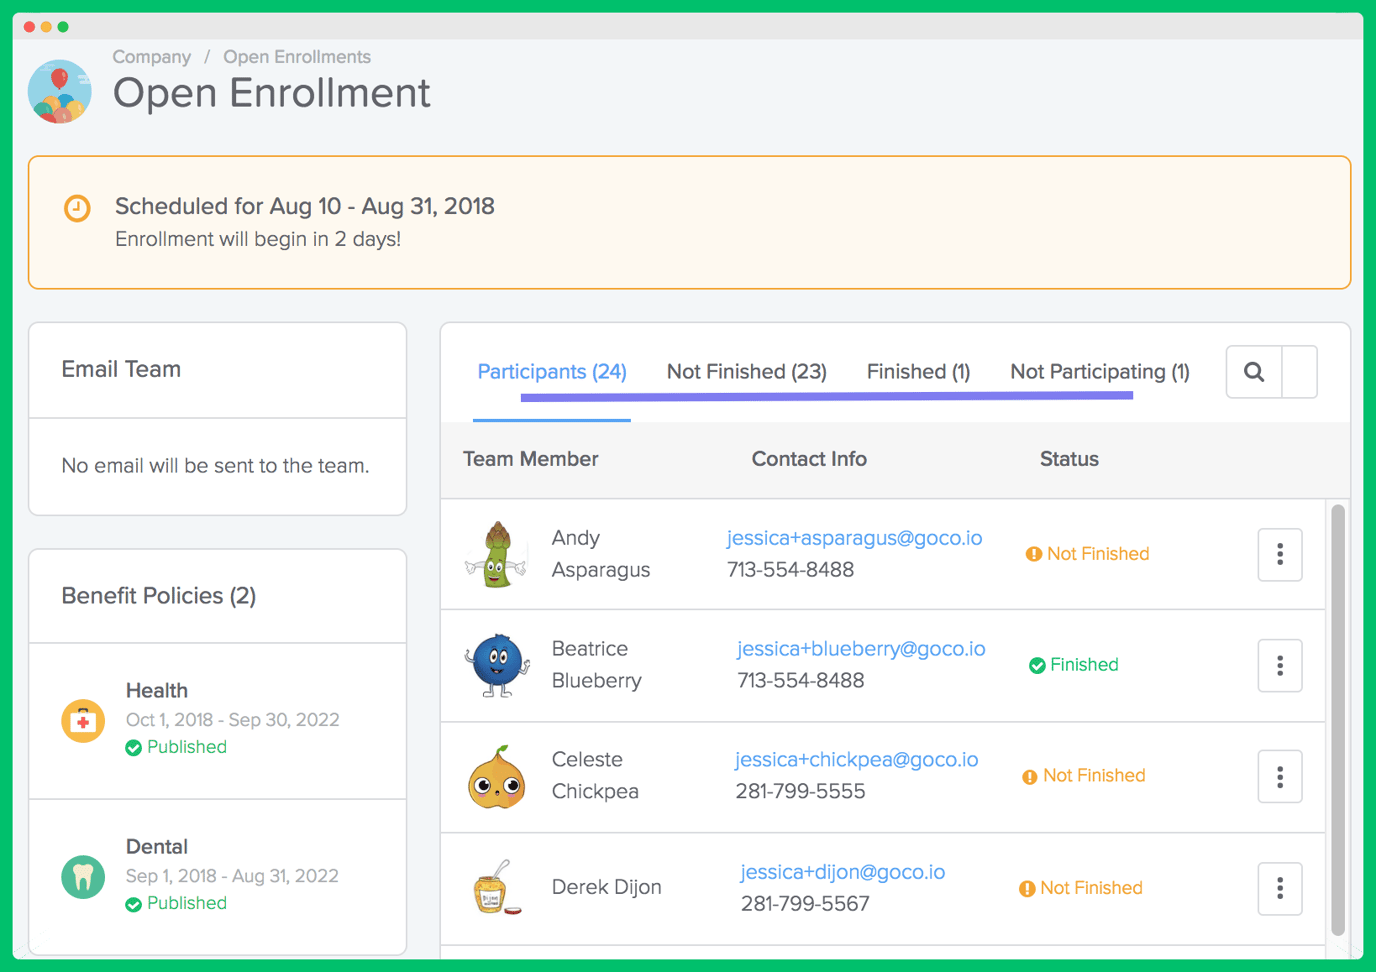This screenshot has width=1376, height=972.
Task: Click the warning icon on Celeste's status
Action: point(1029,775)
